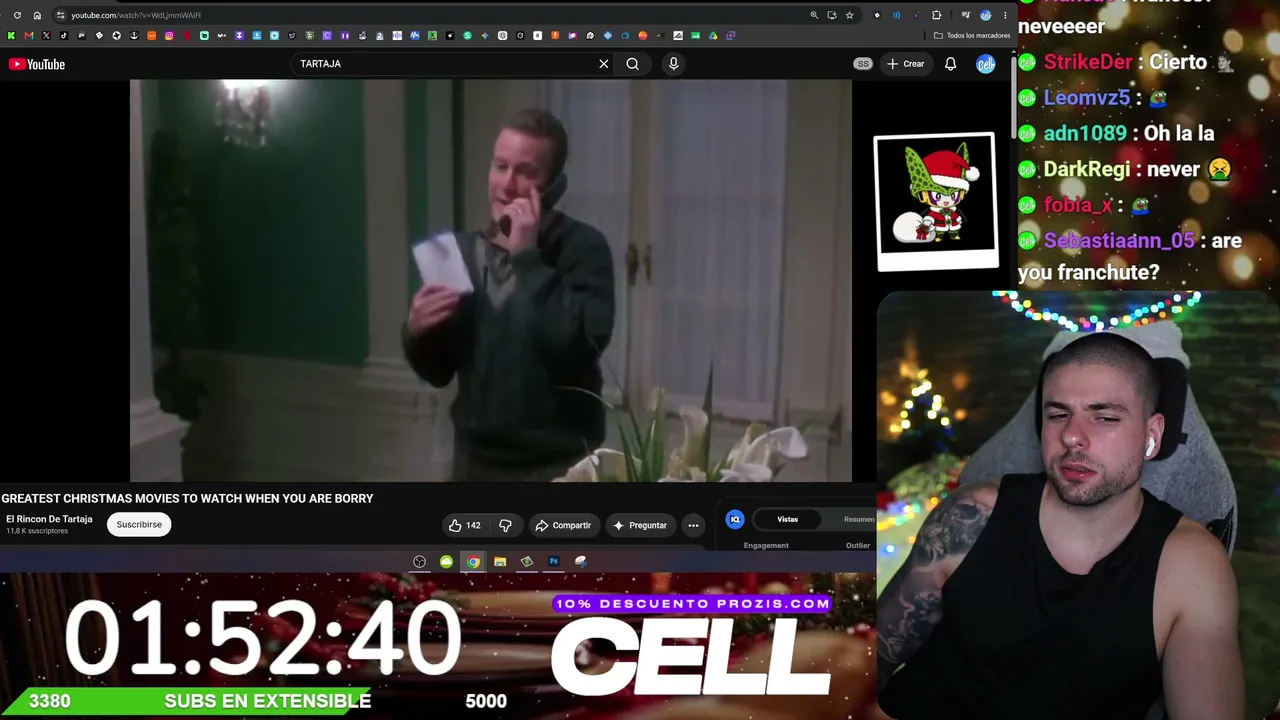
Task: Click the youtube.com address bar
Action: 430,15
